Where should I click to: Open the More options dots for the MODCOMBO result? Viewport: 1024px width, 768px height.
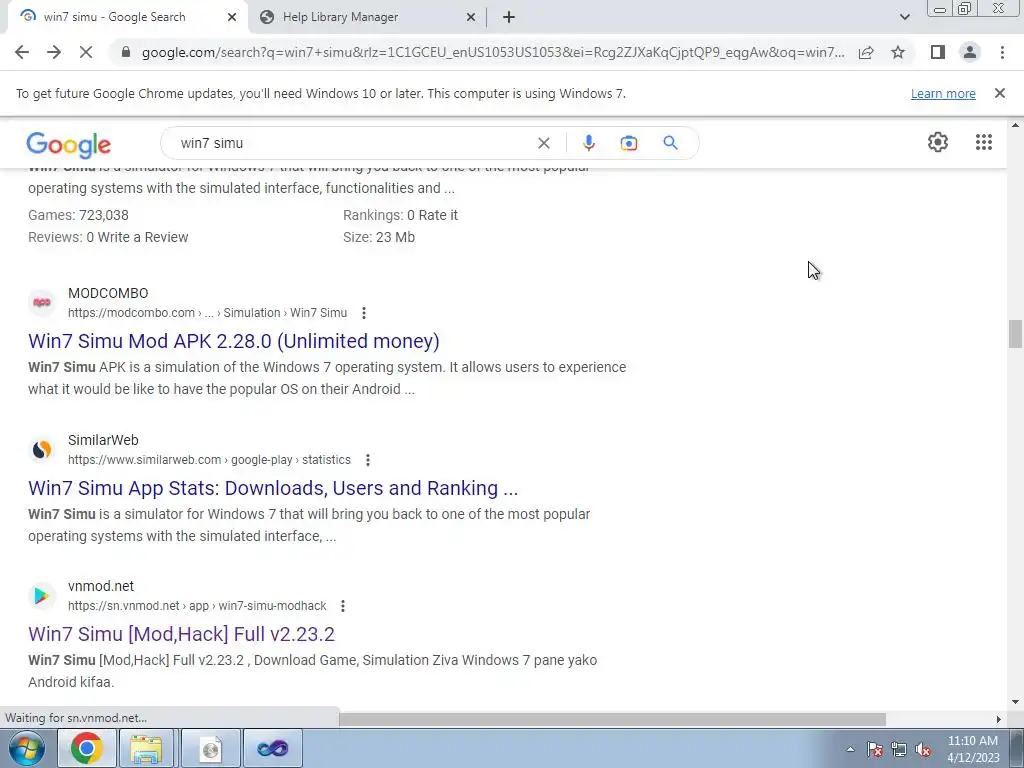[x=364, y=313]
